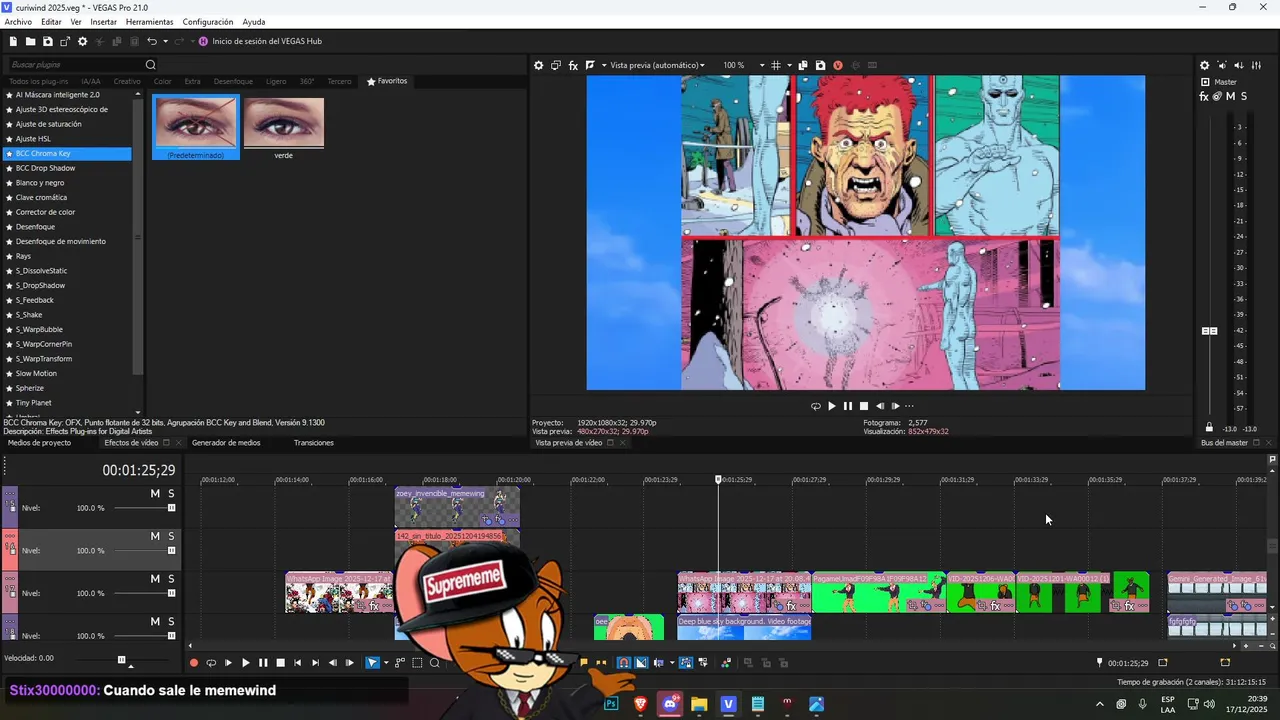Save preview snapshot to file icon
1280x720 pixels.
click(x=820, y=65)
